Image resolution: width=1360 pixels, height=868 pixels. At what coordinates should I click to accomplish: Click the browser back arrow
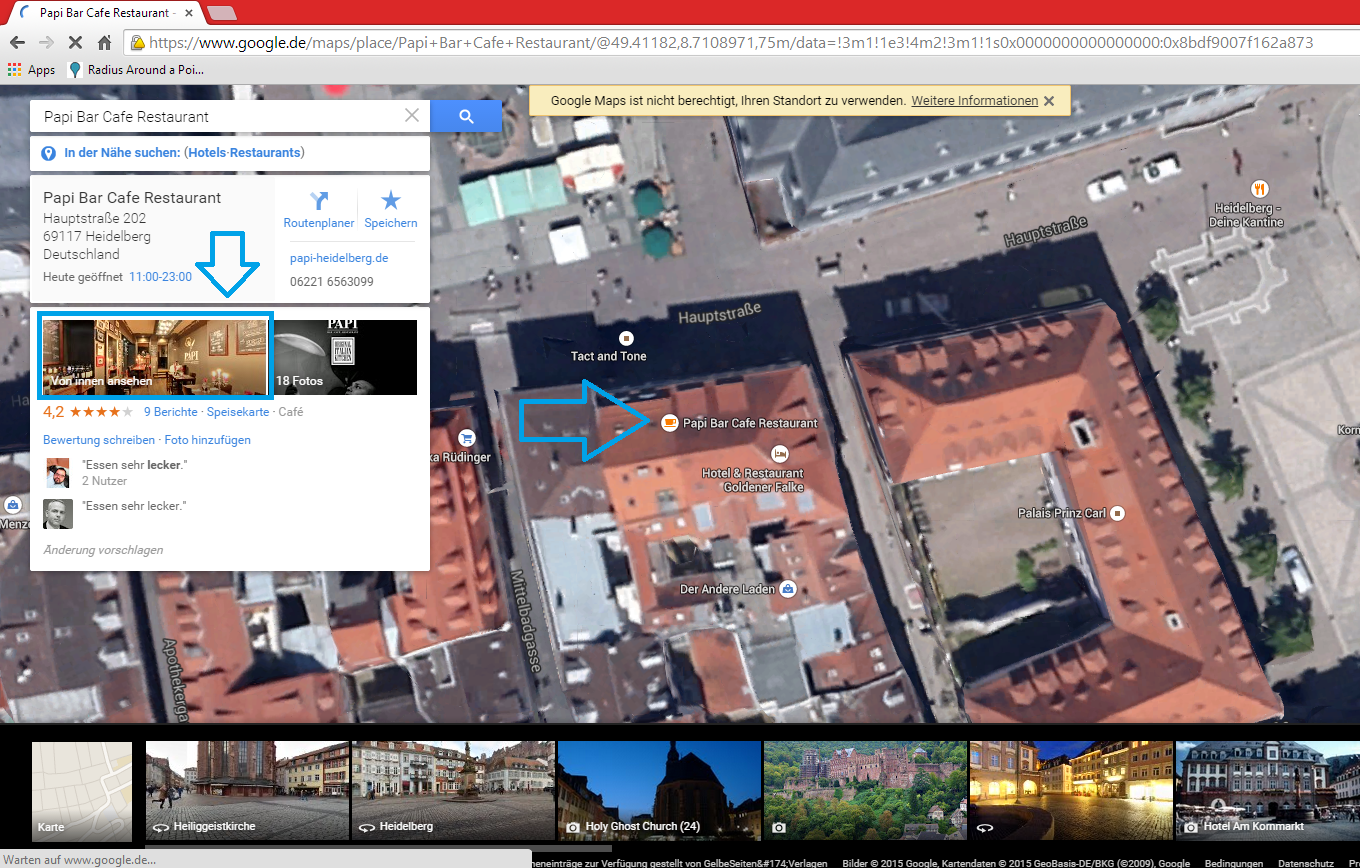tap(17, 43)
